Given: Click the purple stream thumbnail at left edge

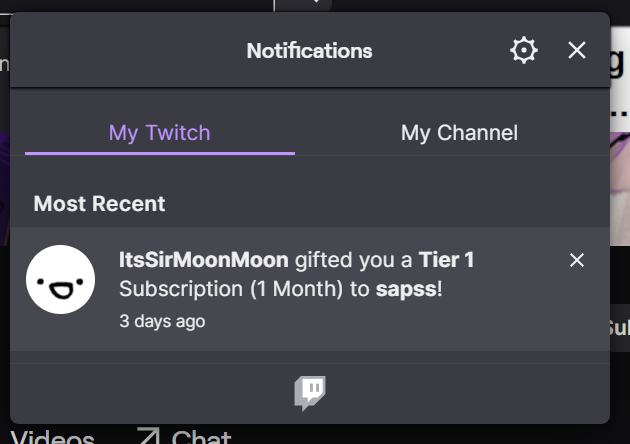Looking at the screenshot, I should (5, 180).
